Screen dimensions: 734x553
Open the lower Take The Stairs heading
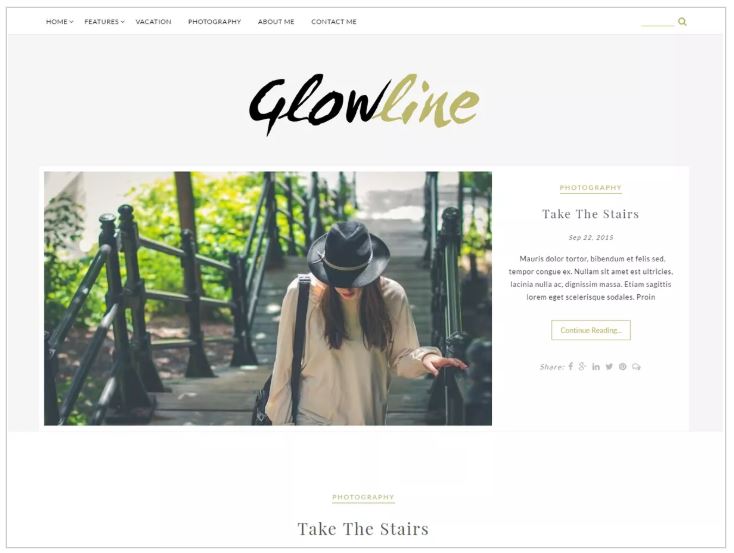[x=363, y=529]
